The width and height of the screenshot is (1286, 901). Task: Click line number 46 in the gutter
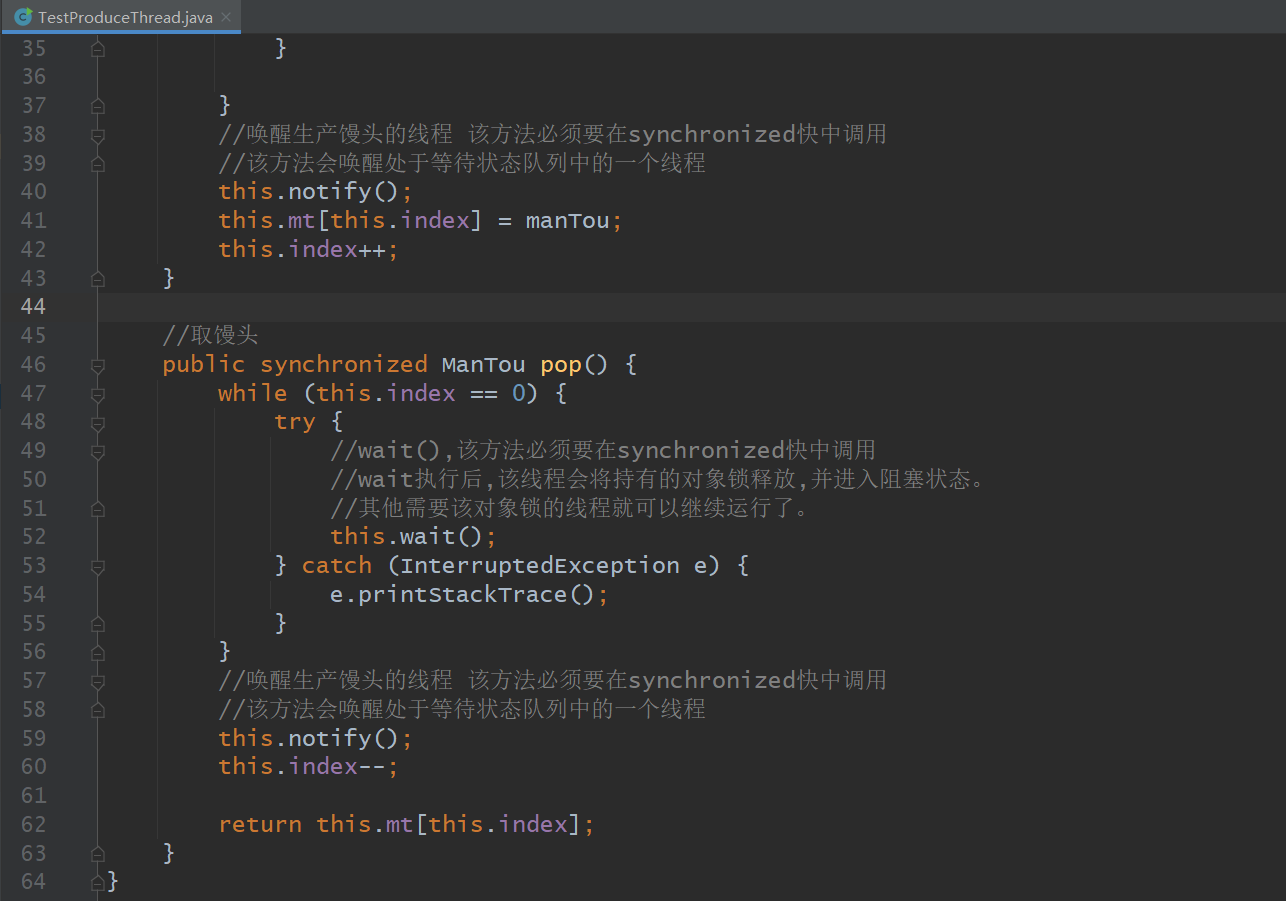click(x=33, y=365)
